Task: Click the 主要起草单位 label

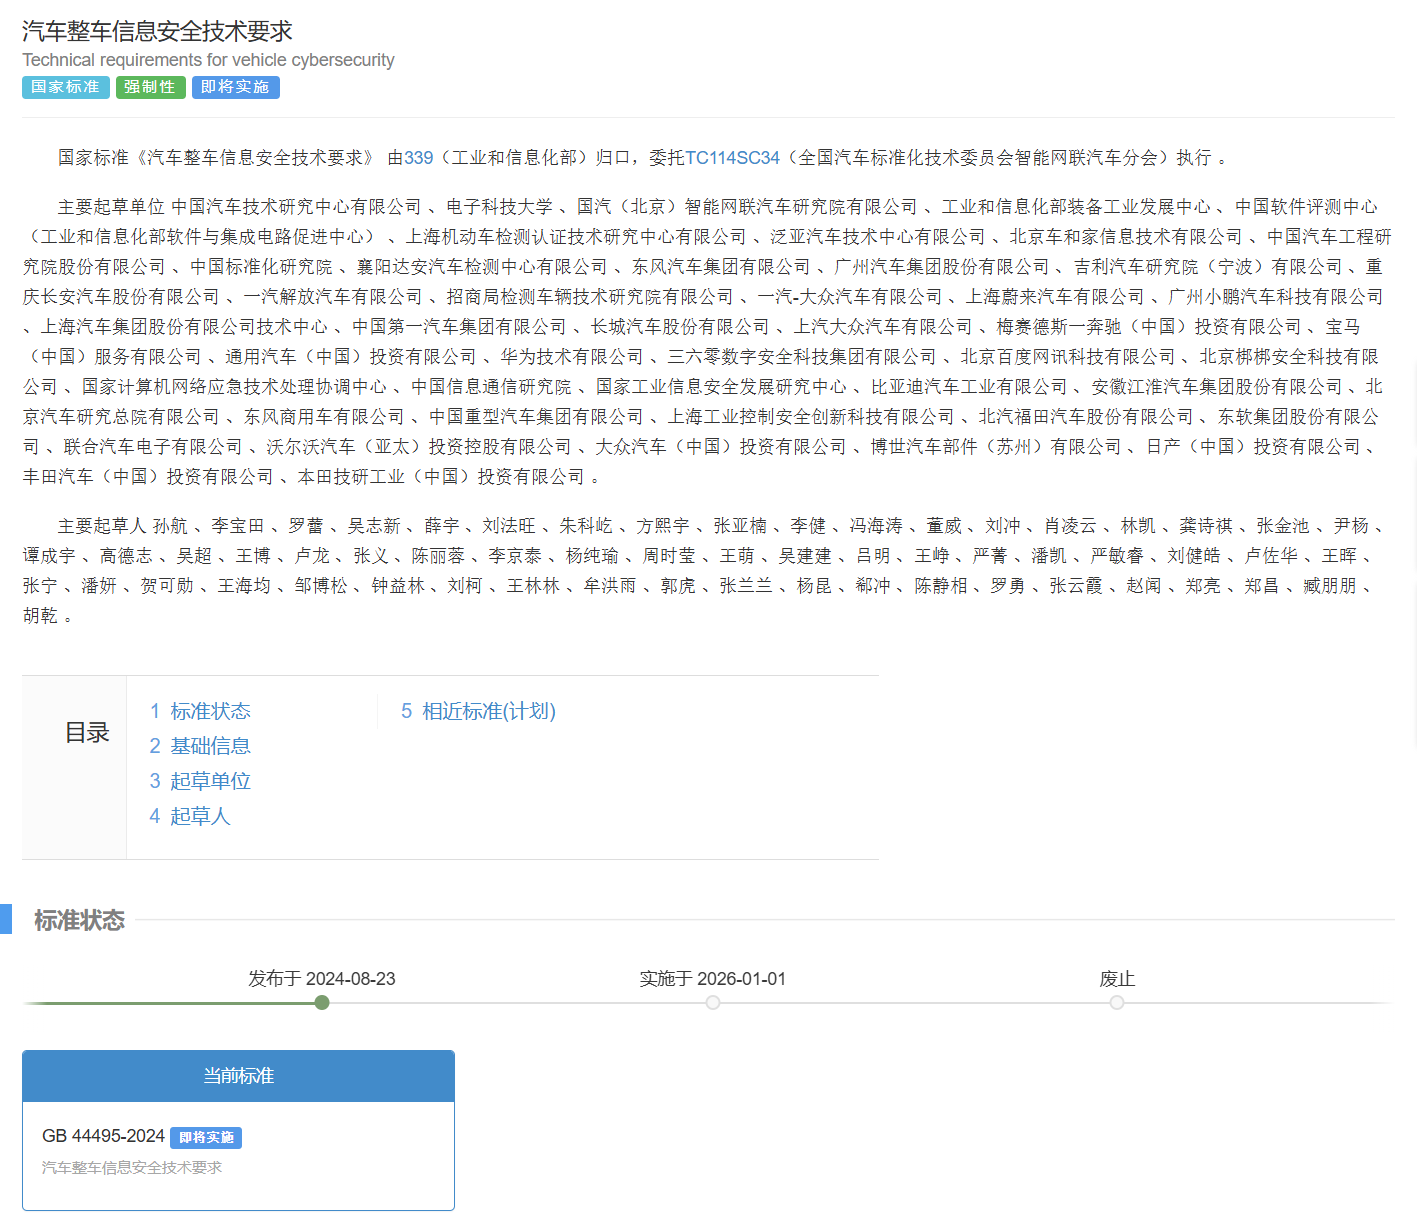Action: click(111, 207)
